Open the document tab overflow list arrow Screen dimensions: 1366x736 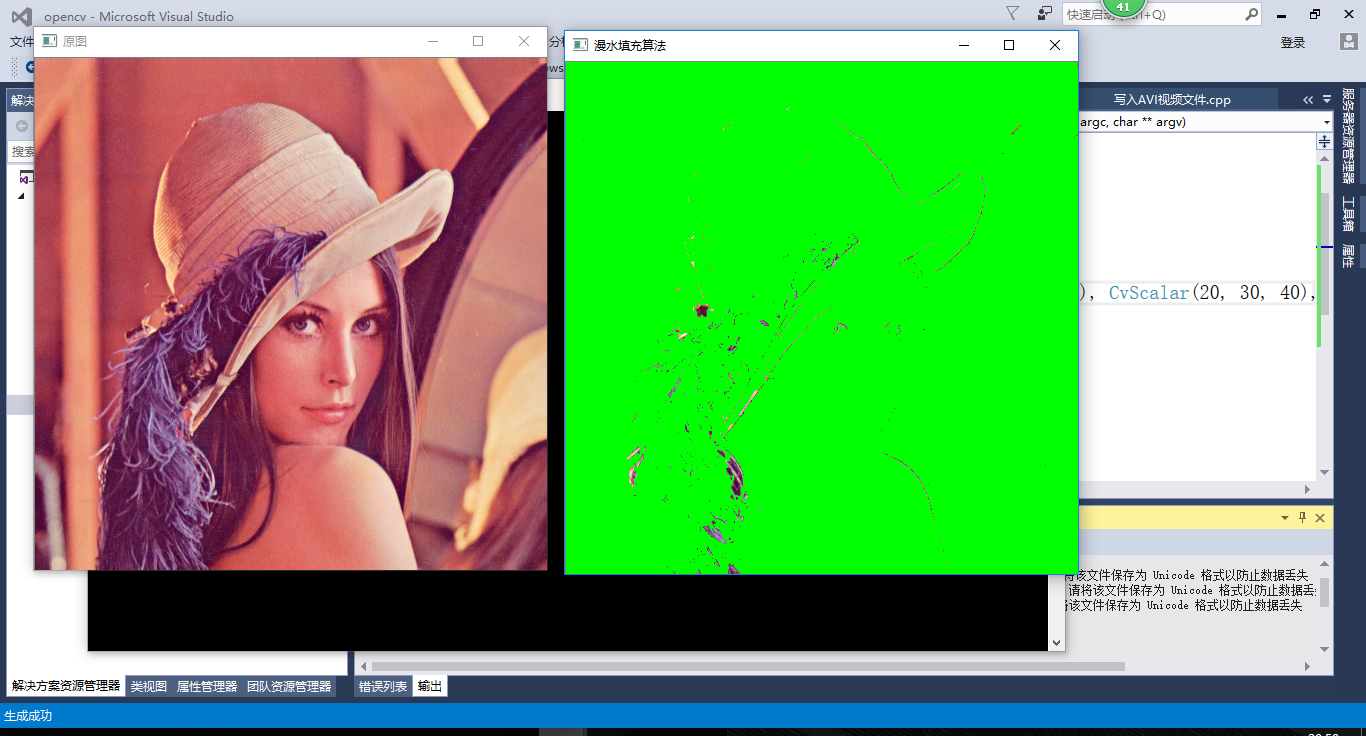[x=1327, y=99]
